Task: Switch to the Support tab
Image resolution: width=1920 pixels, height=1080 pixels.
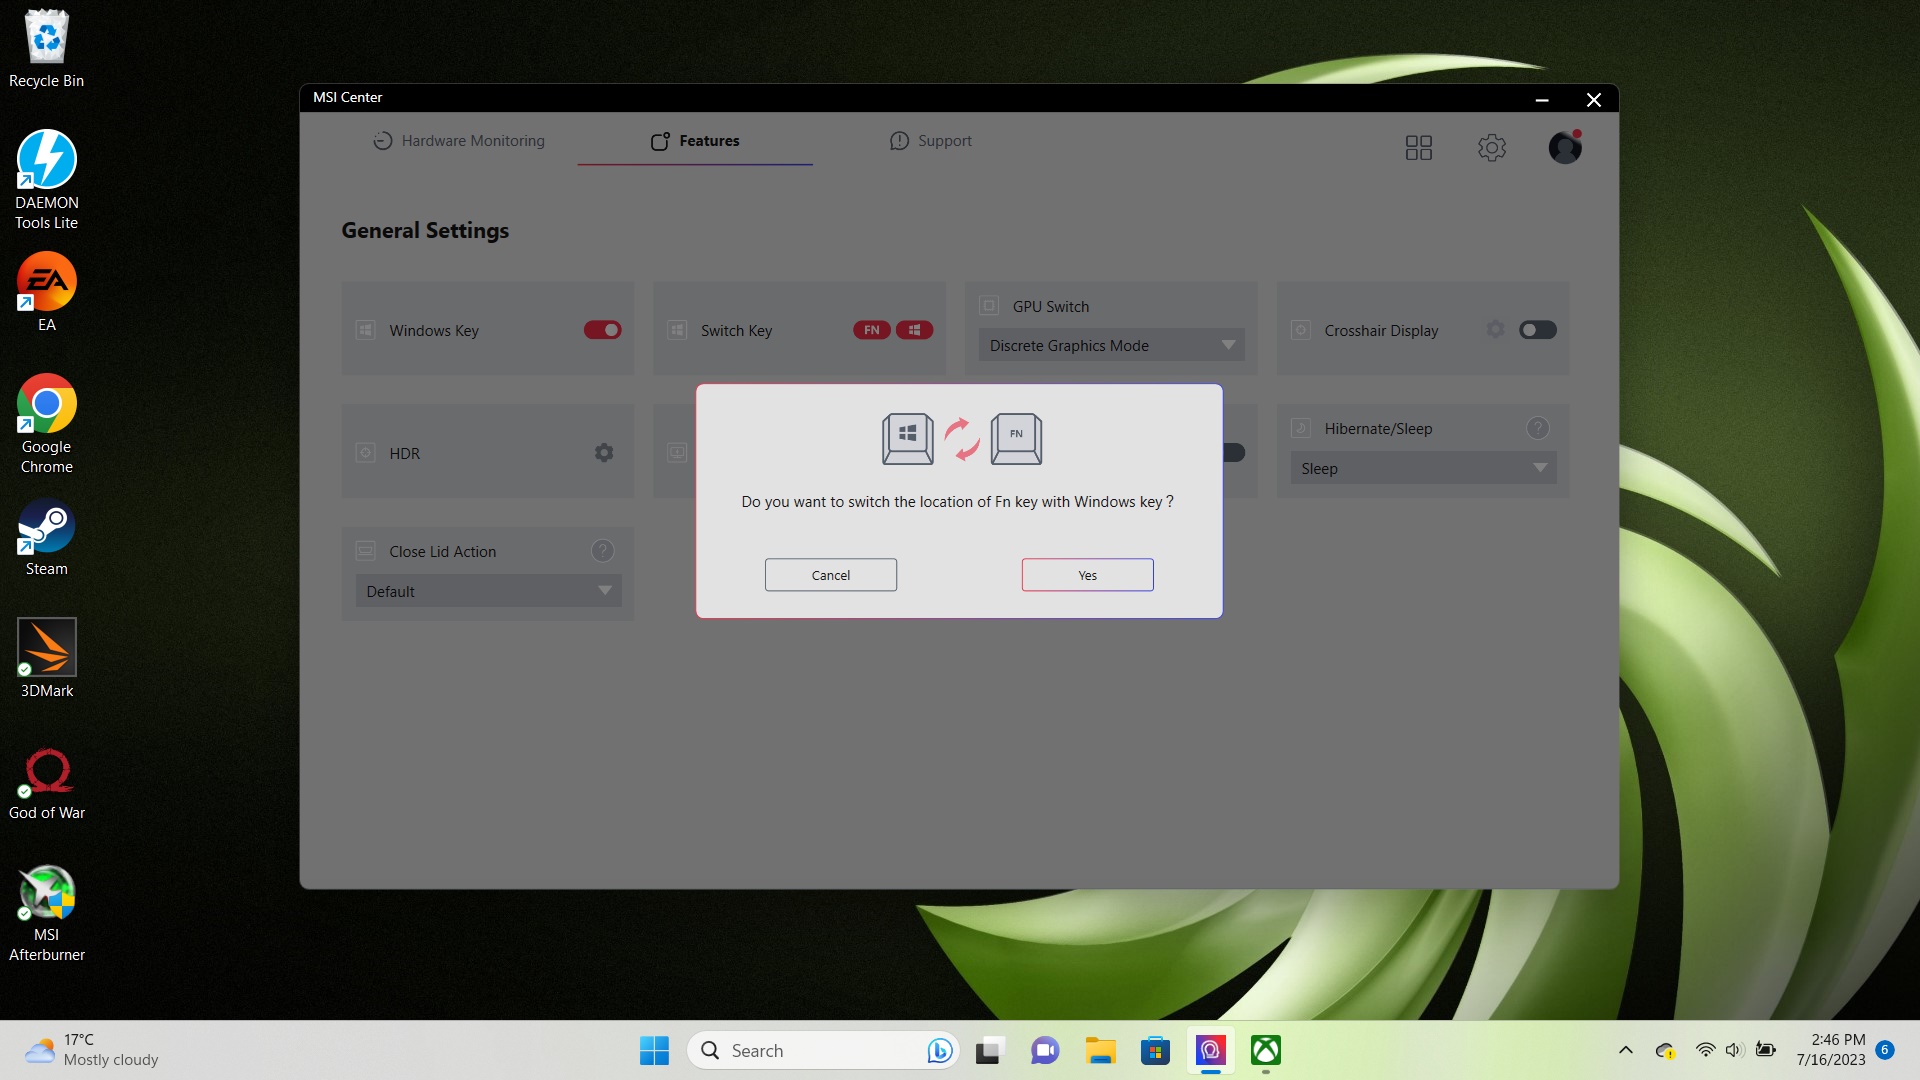Action: point(931,141)
